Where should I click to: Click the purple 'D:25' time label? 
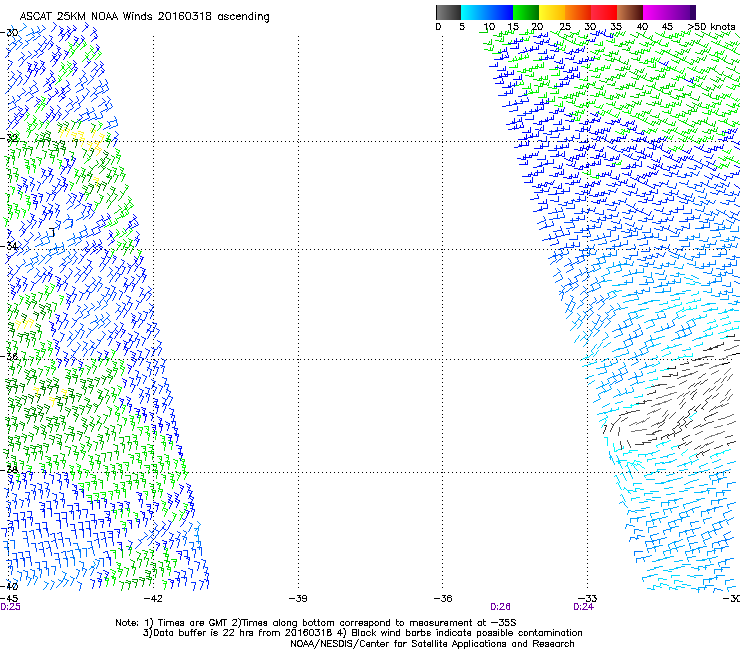pyautogui.click(x=10, y=607)
